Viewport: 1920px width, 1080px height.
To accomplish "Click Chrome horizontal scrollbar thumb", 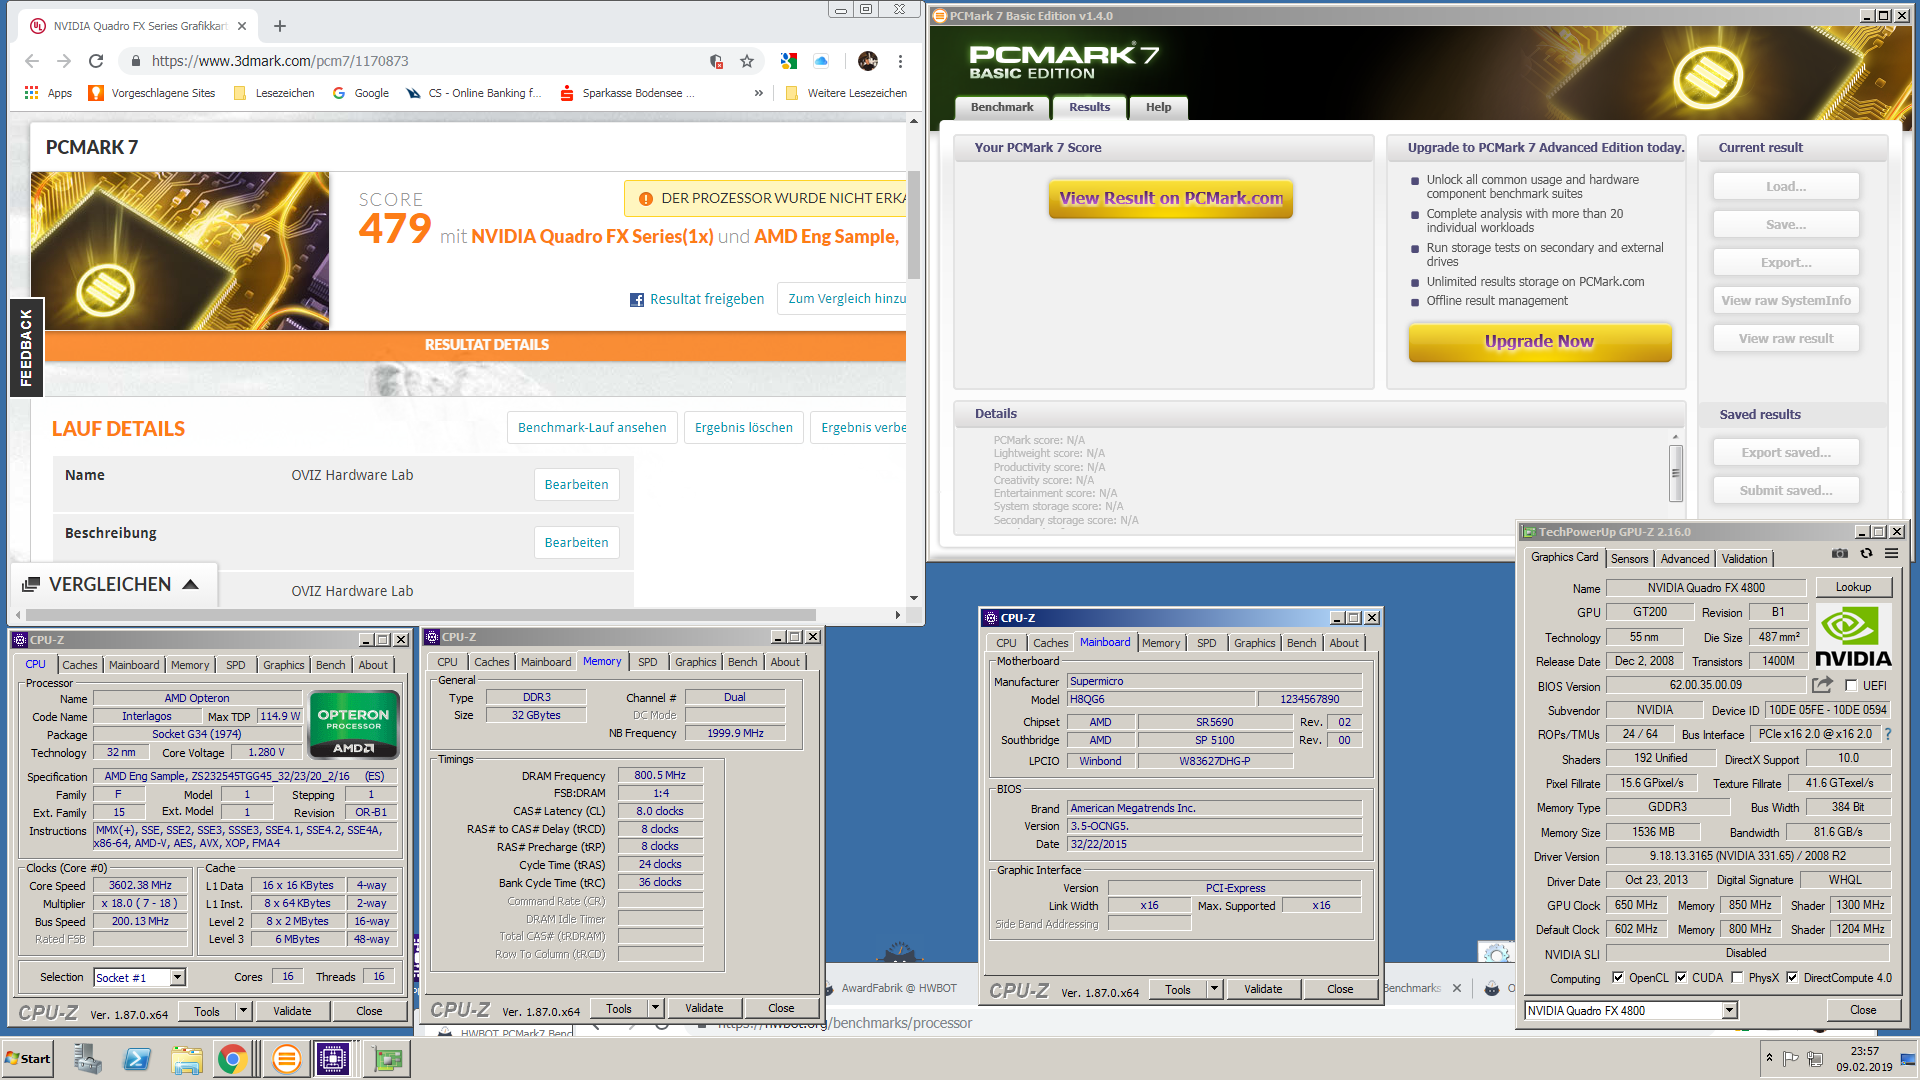I will click(420, 614).
